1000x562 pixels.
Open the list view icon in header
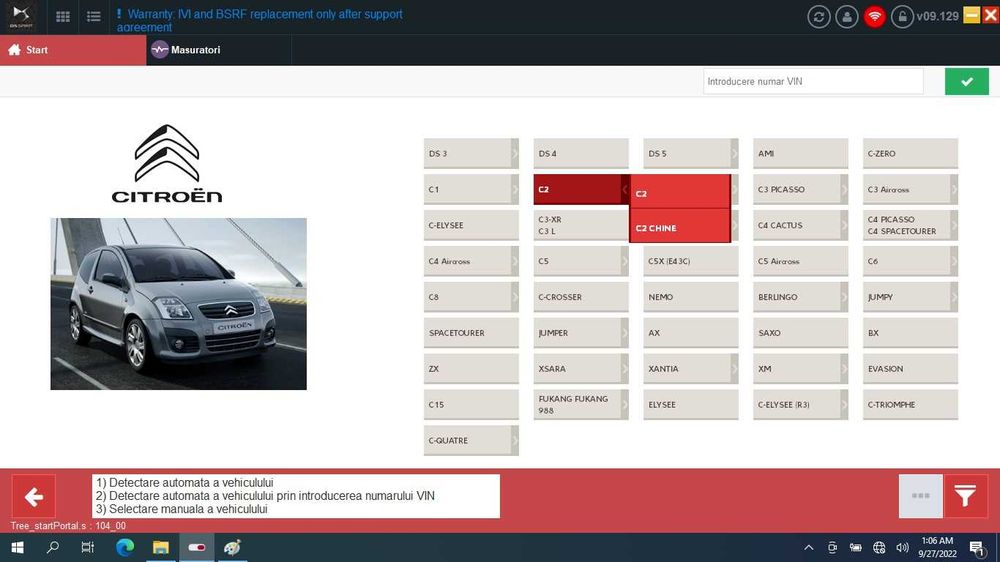94,17
